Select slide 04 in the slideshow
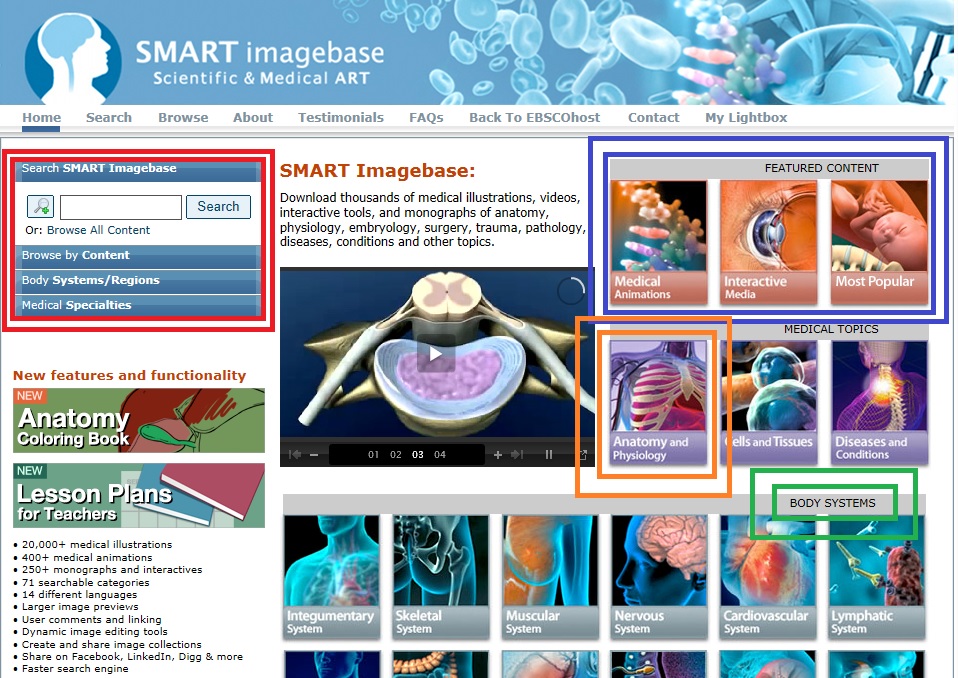The width and height of the screenshot is (958, 678). (440, 454)
